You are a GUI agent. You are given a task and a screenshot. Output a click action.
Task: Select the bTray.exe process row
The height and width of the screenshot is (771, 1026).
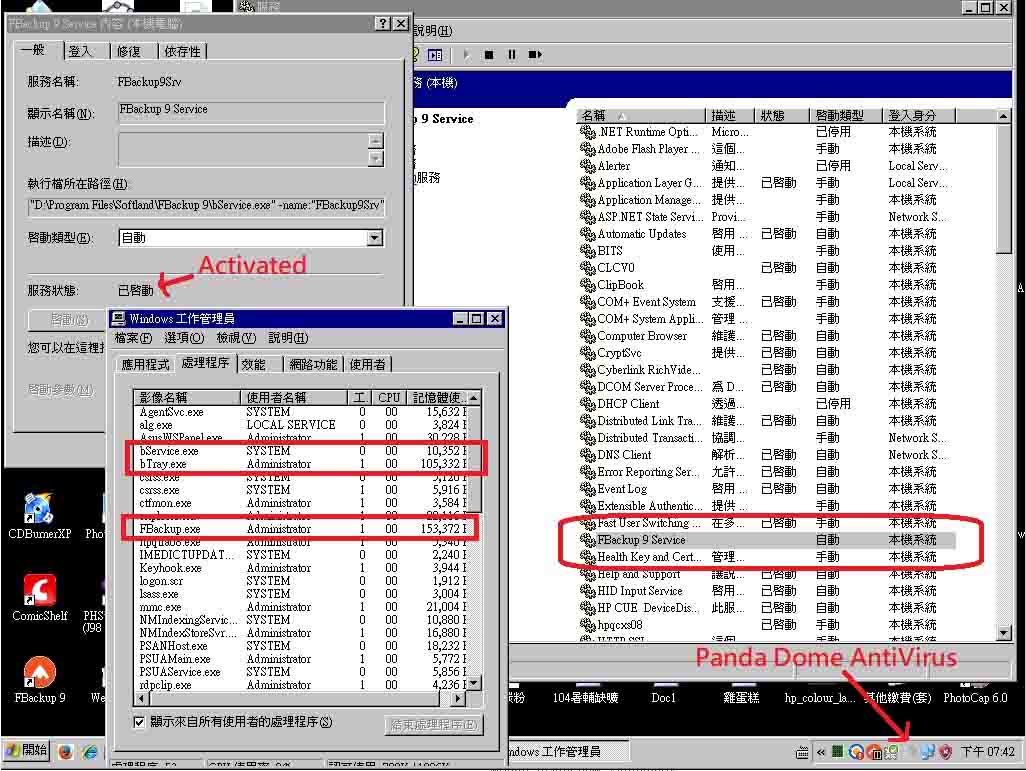point(301,464)
